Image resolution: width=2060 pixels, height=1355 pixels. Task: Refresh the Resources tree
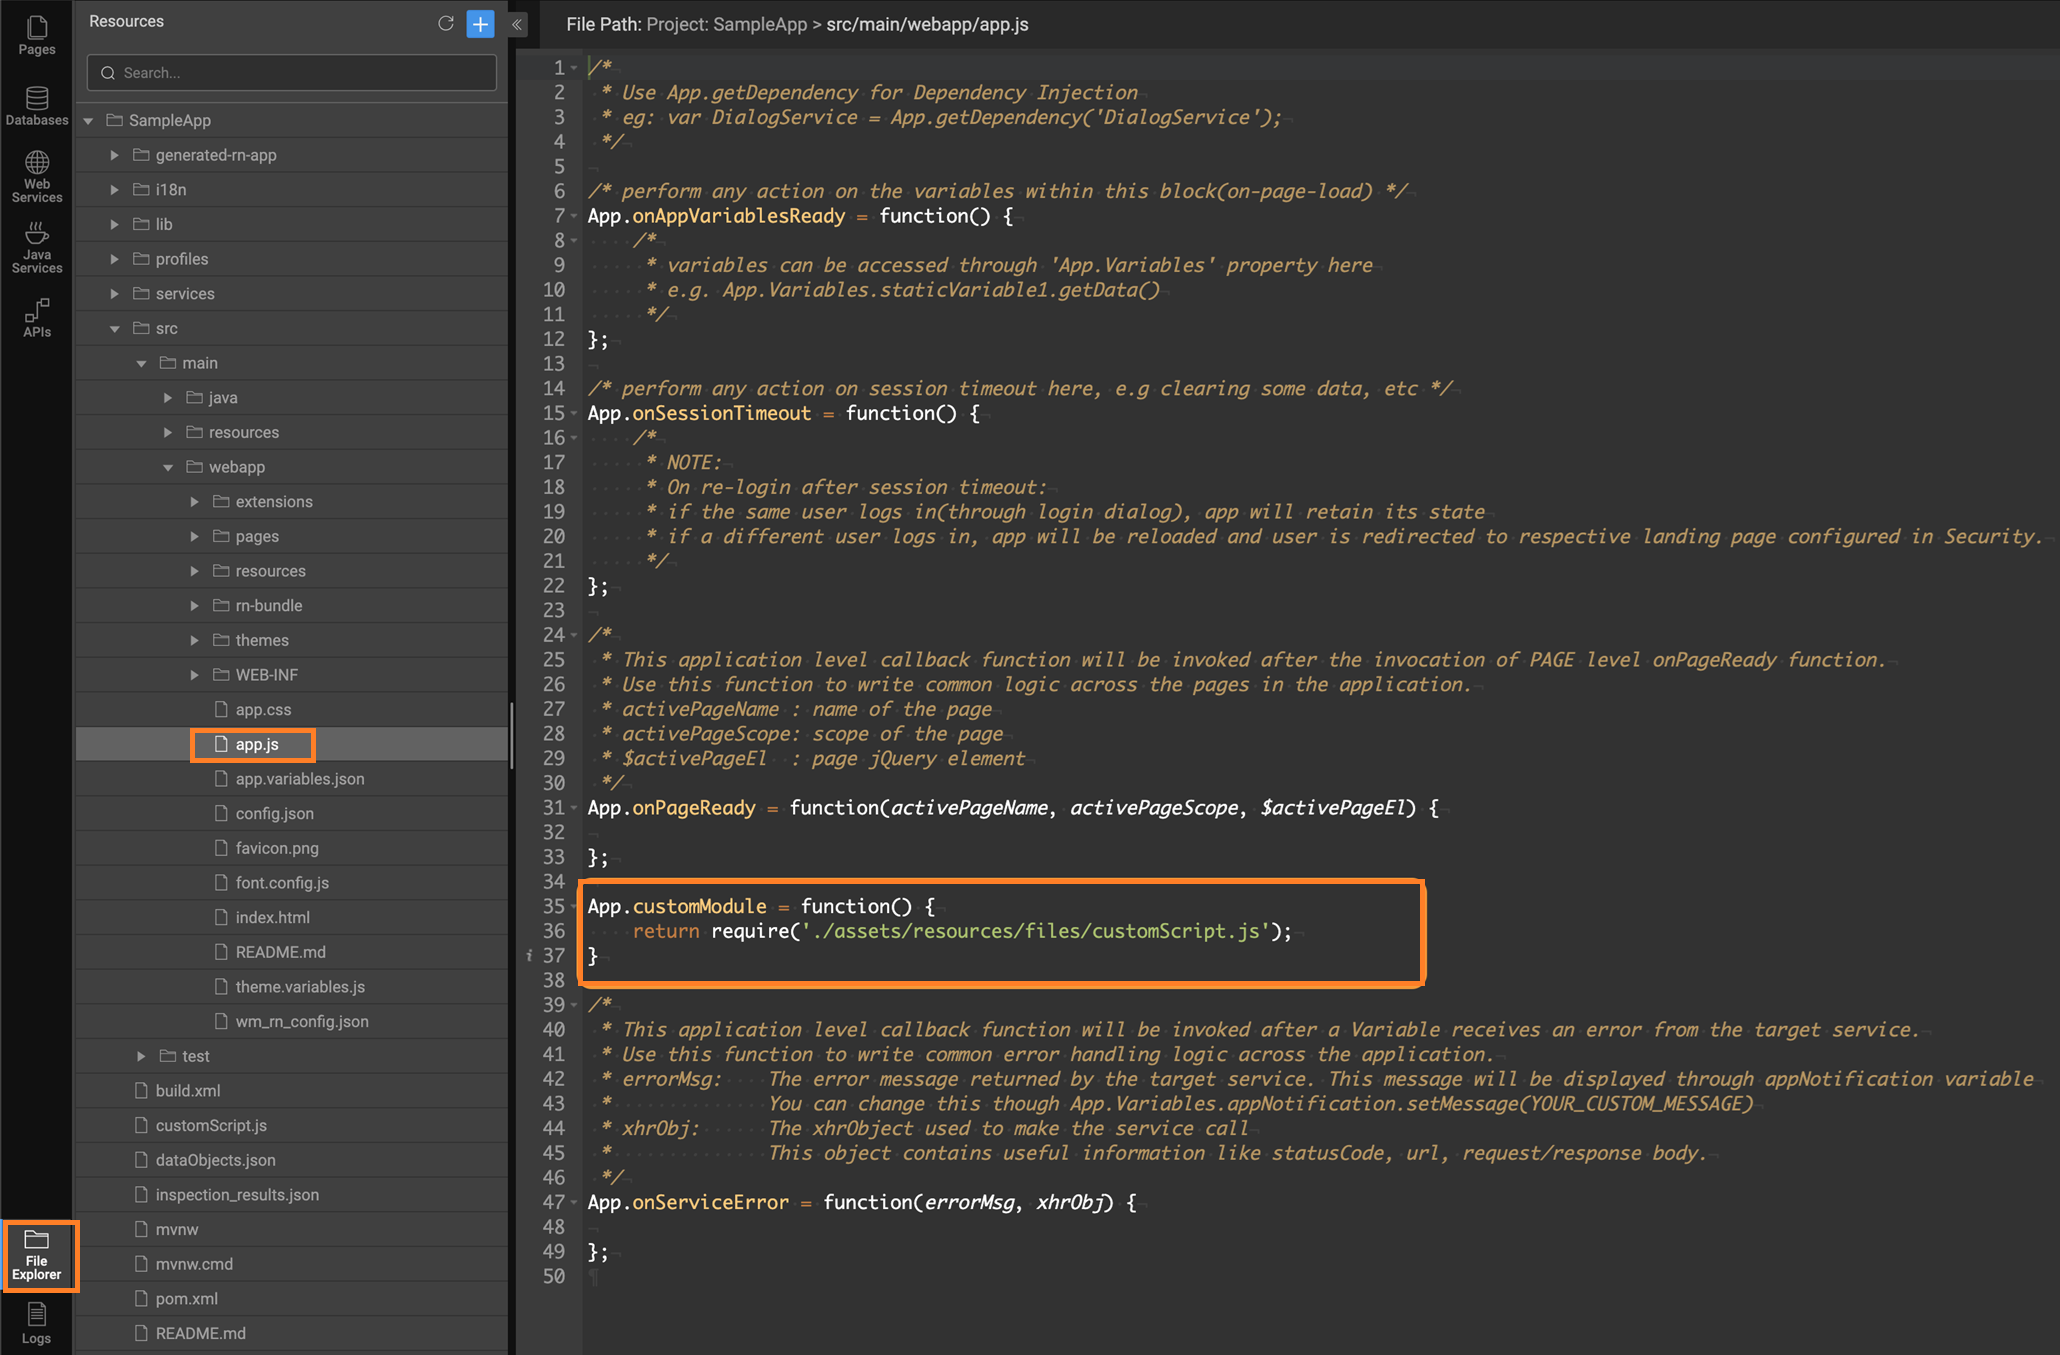[x=446, y=23]
